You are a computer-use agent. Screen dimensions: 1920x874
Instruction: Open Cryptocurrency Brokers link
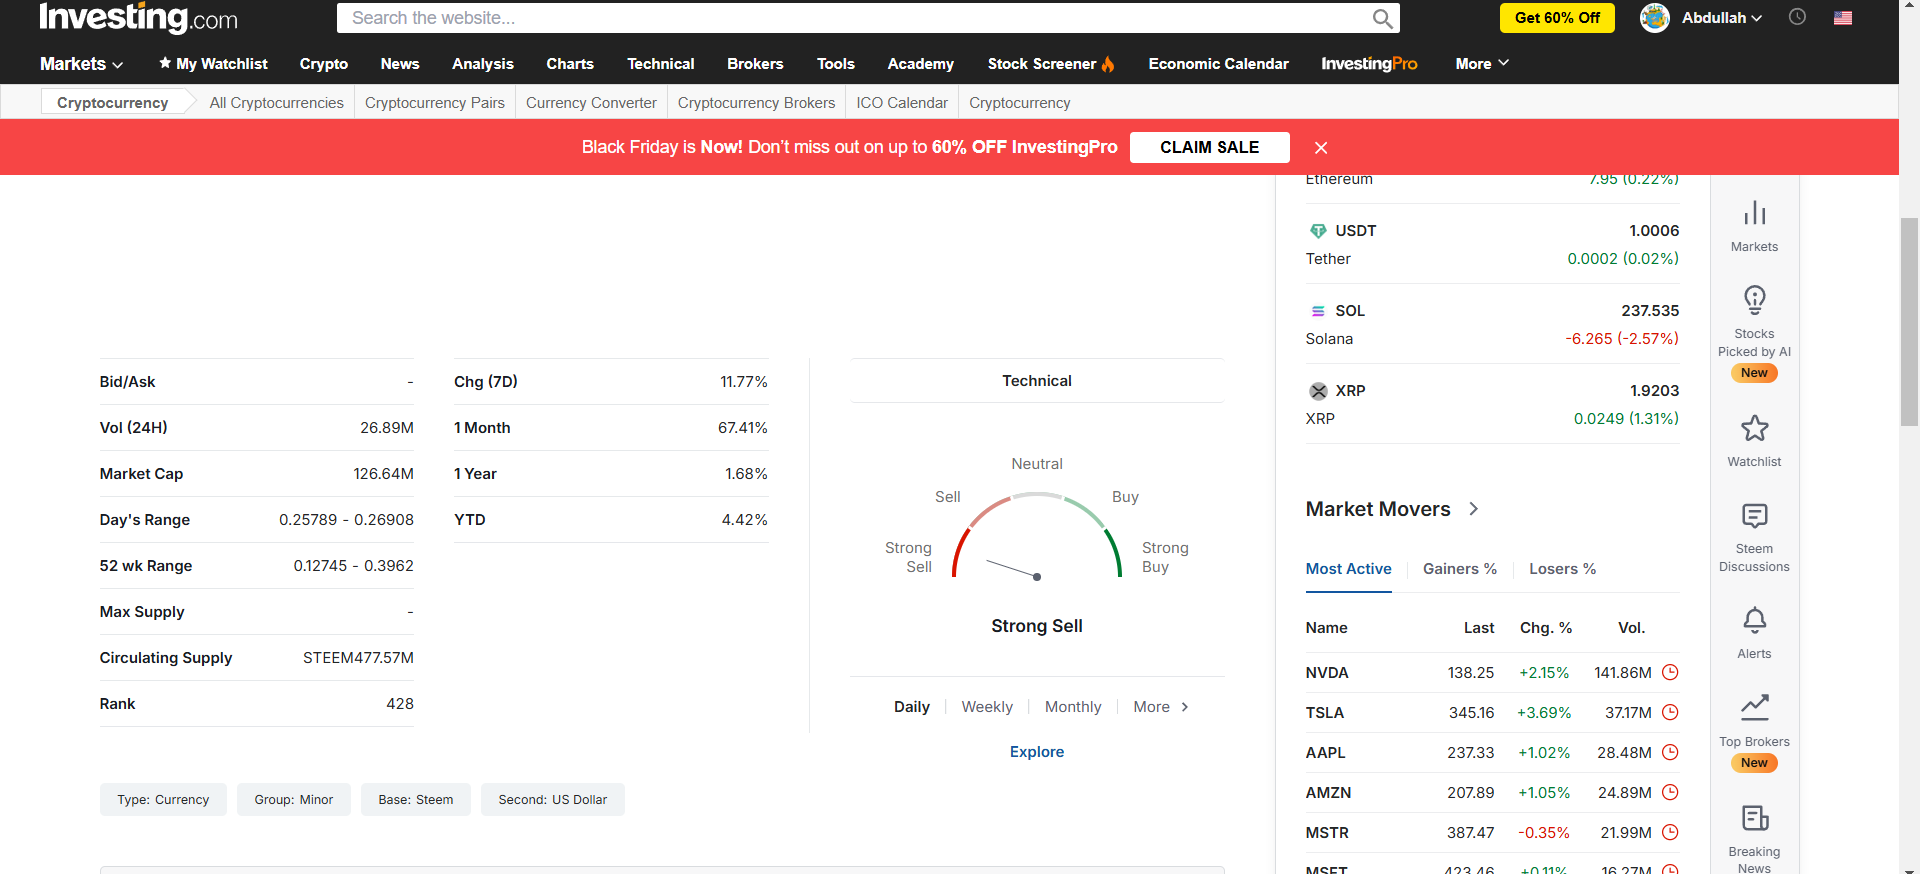click(x=756, y=103)
